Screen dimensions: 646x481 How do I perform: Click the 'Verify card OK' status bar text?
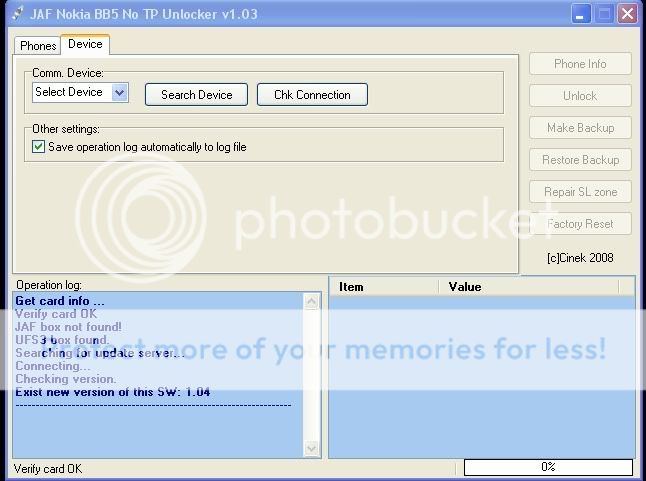48,469
